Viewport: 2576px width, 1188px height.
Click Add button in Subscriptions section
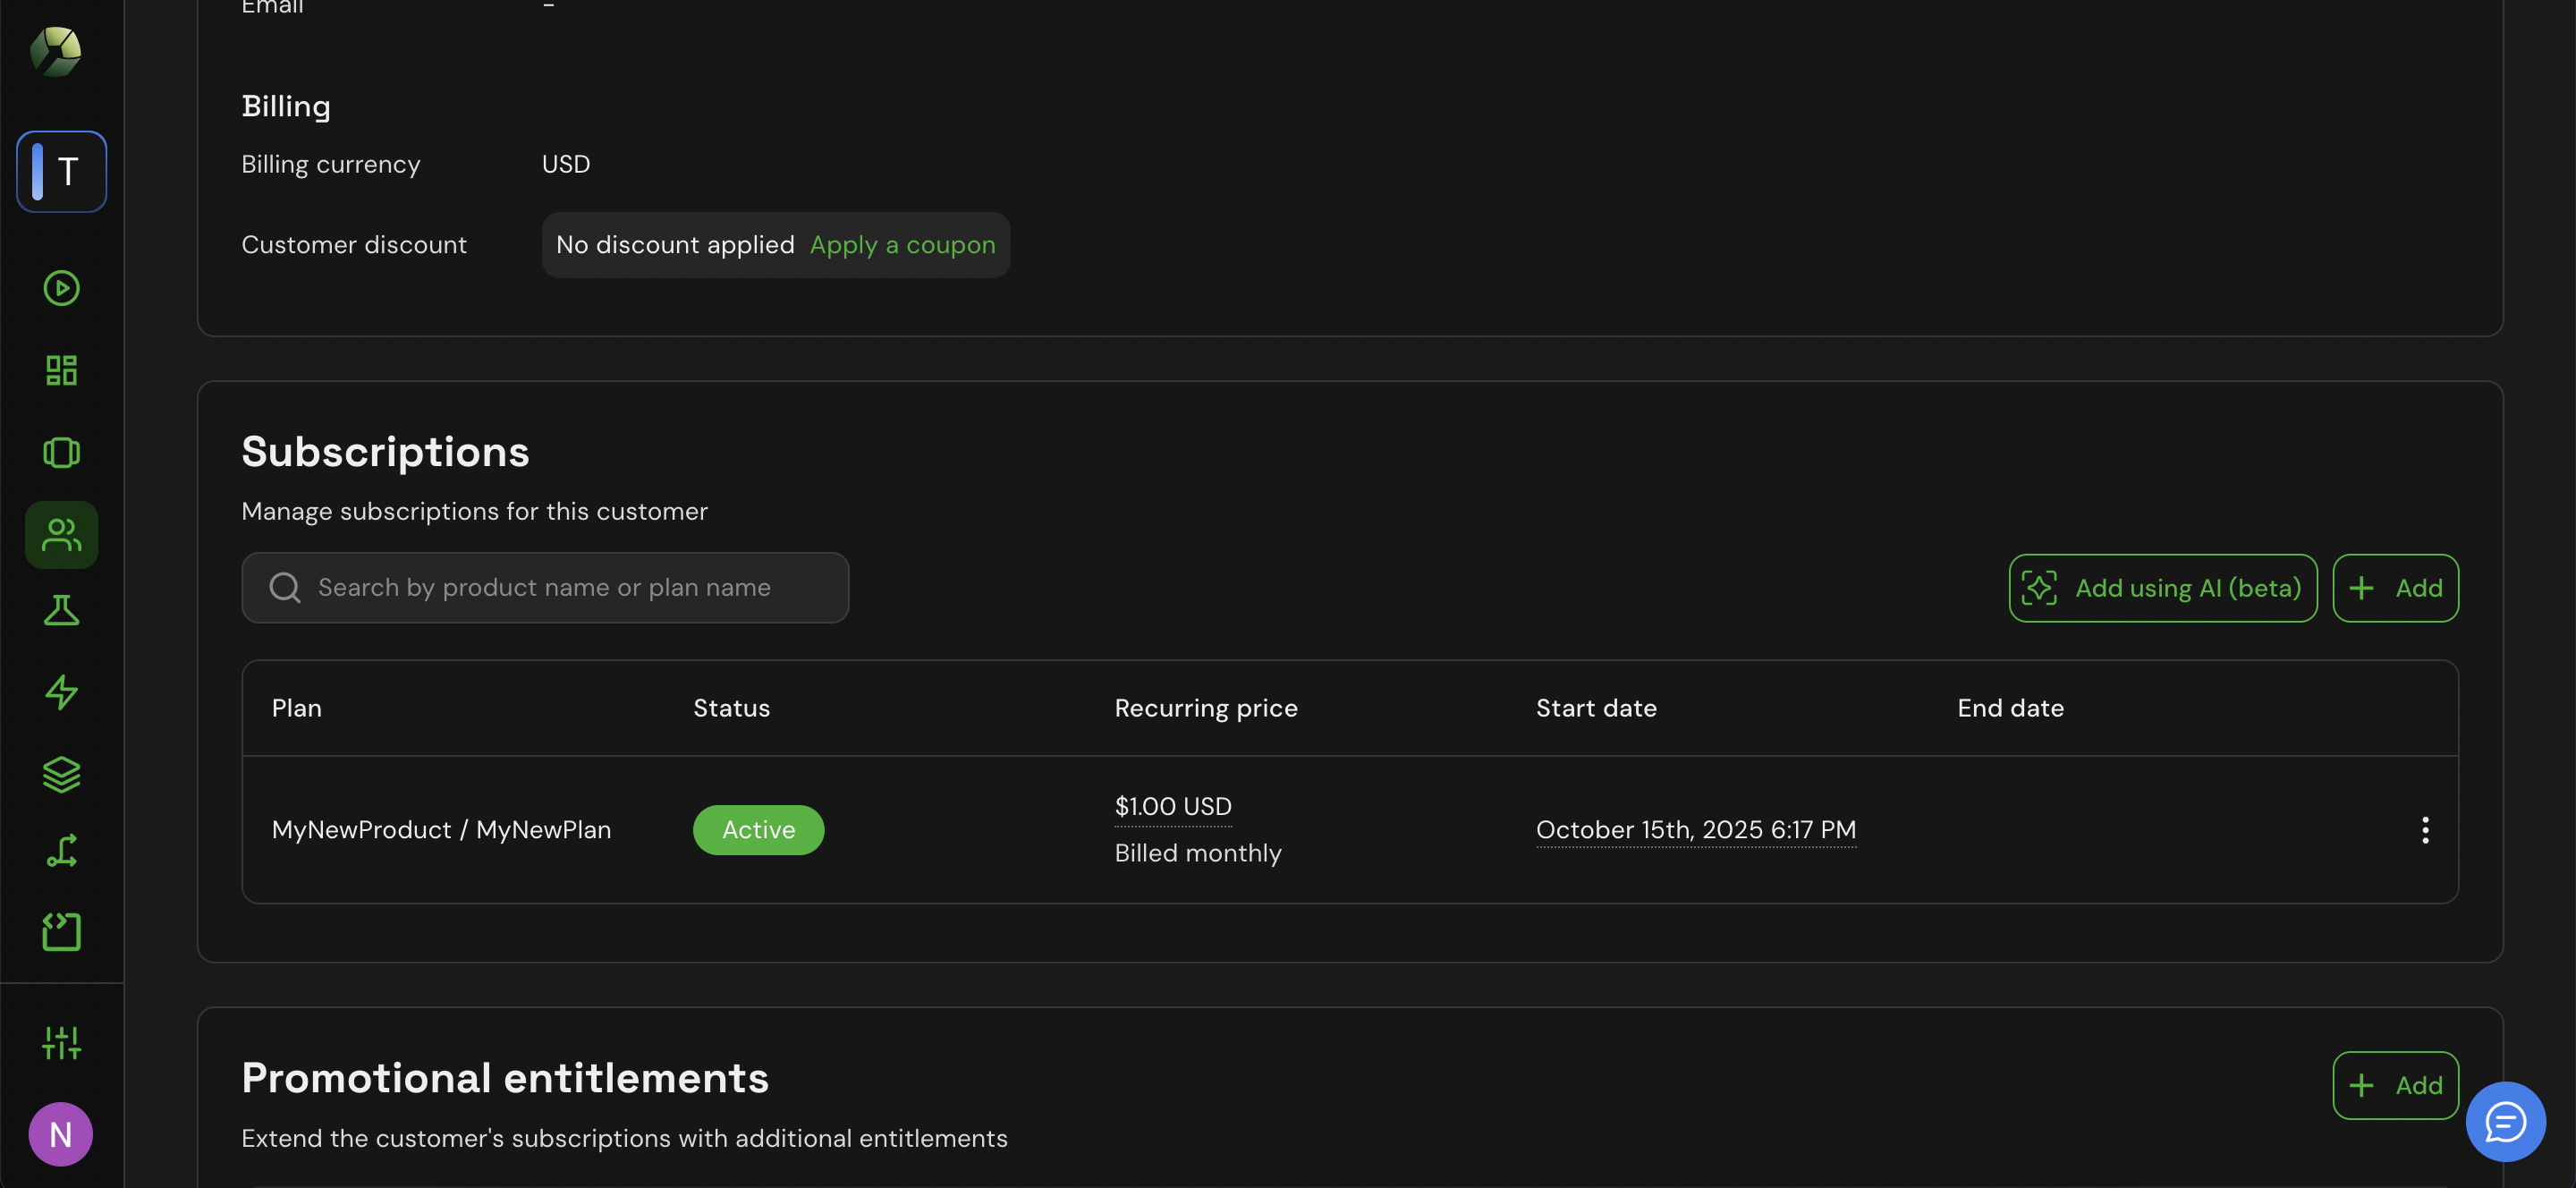tap(2395, 588)
